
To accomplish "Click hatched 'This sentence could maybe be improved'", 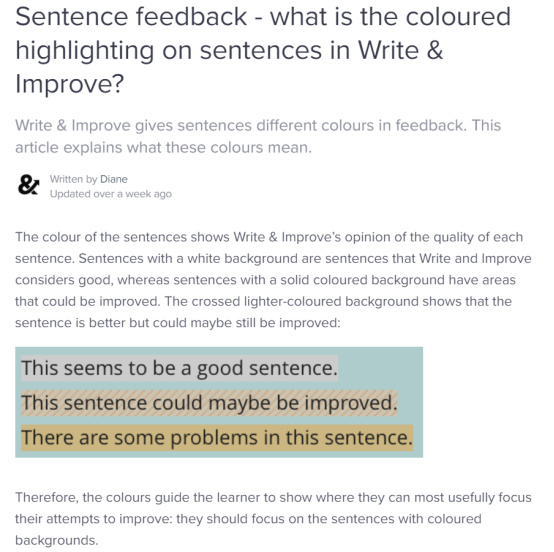I will click(209, 403).
